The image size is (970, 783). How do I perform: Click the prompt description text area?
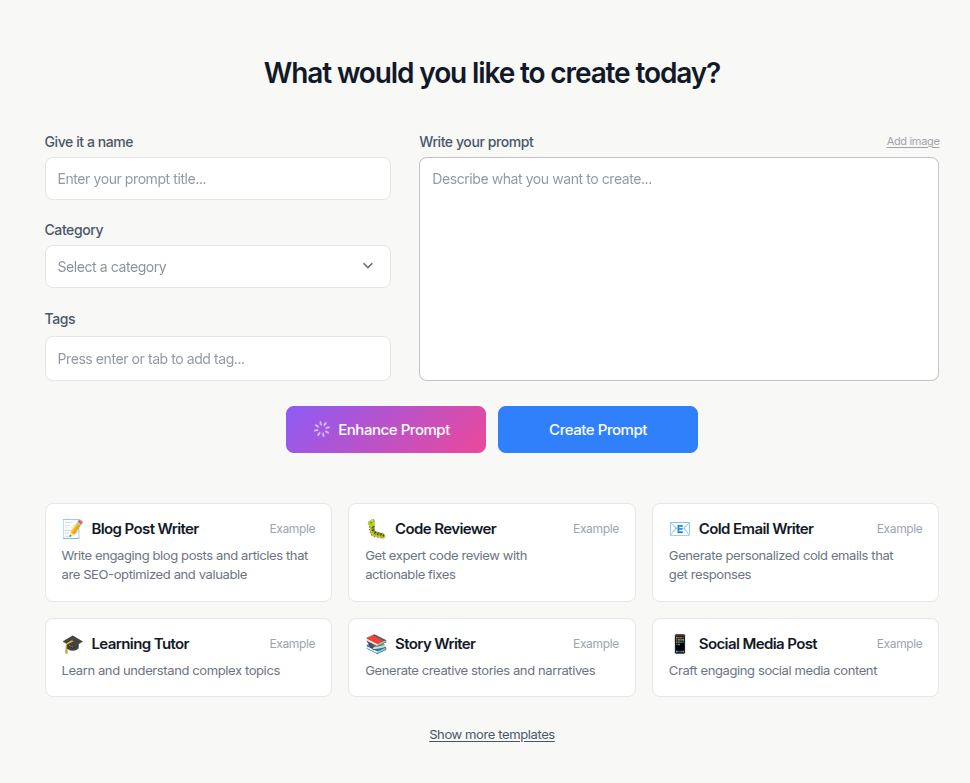tap(678, 269)
